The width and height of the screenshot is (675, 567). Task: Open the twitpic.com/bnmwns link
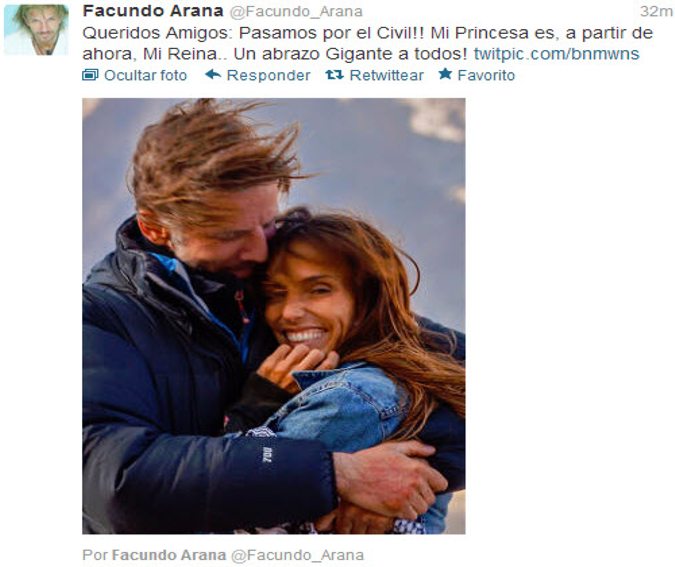pyautogui.click(x=556, y=54)
